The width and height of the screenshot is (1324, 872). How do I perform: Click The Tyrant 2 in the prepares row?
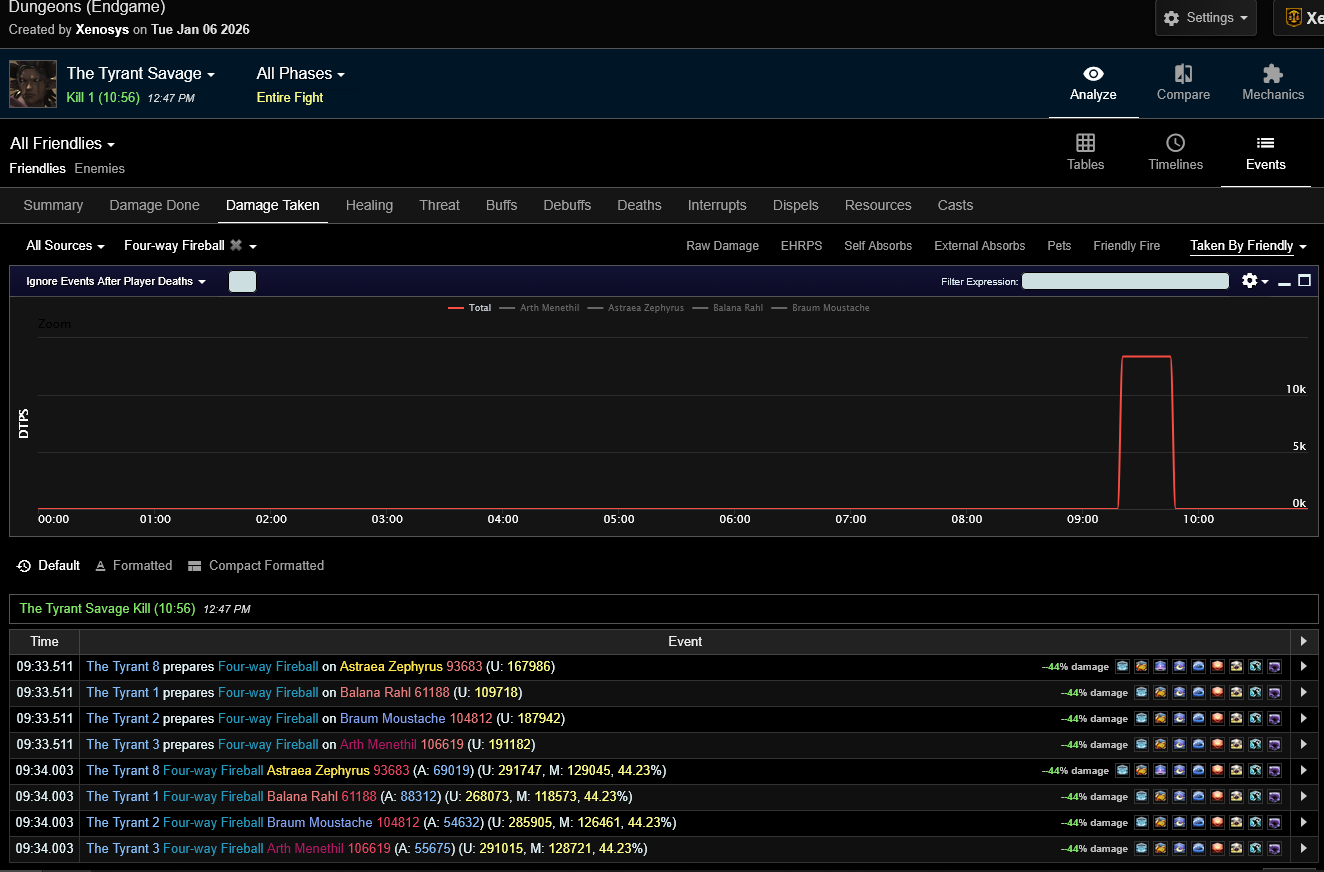click(123, 719)
